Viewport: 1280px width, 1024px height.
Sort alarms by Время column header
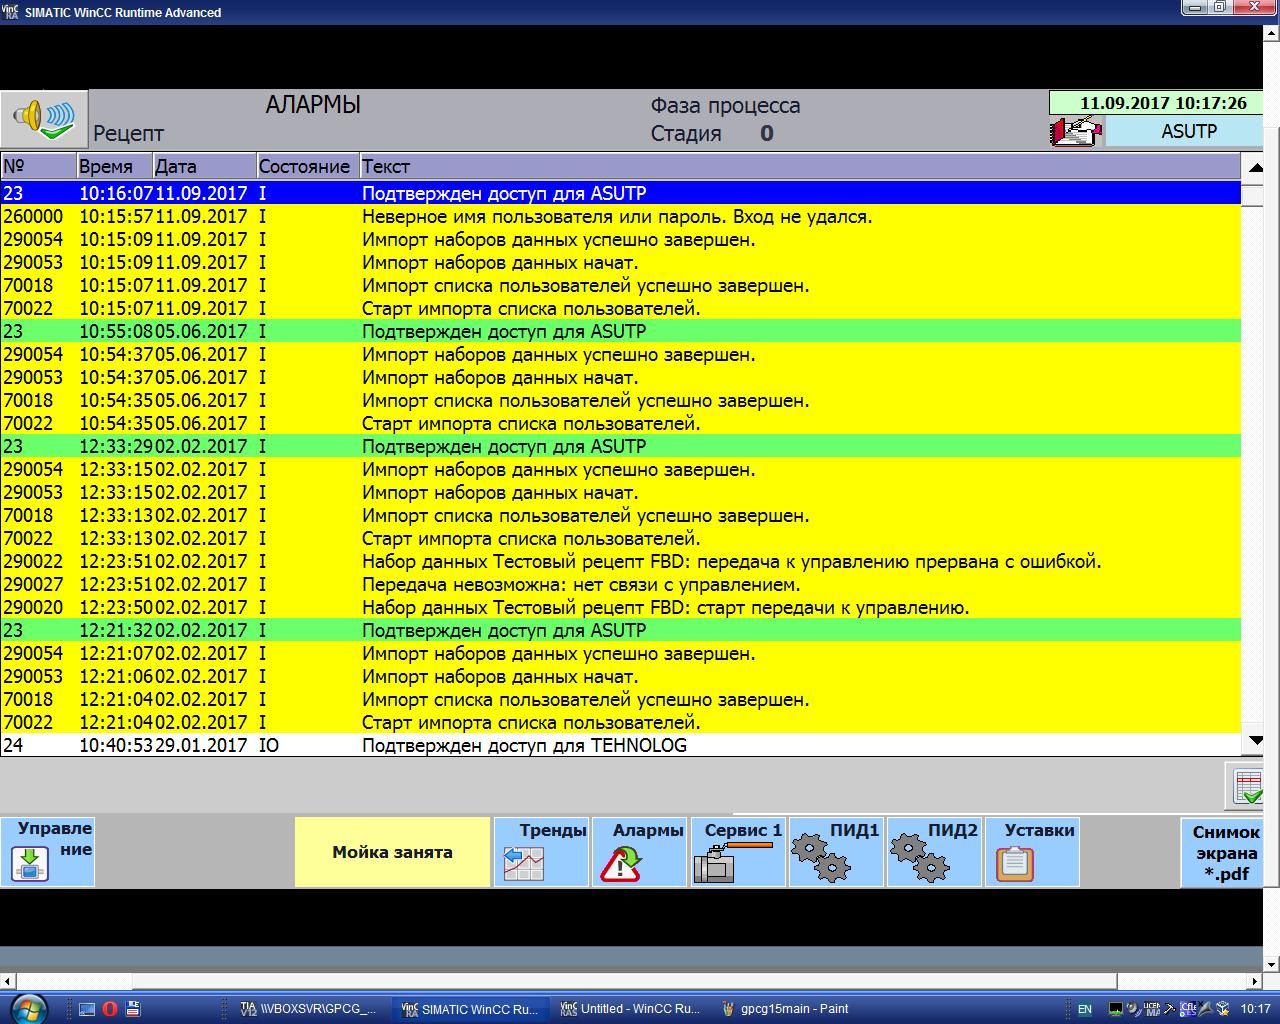(x=114, y=166)
